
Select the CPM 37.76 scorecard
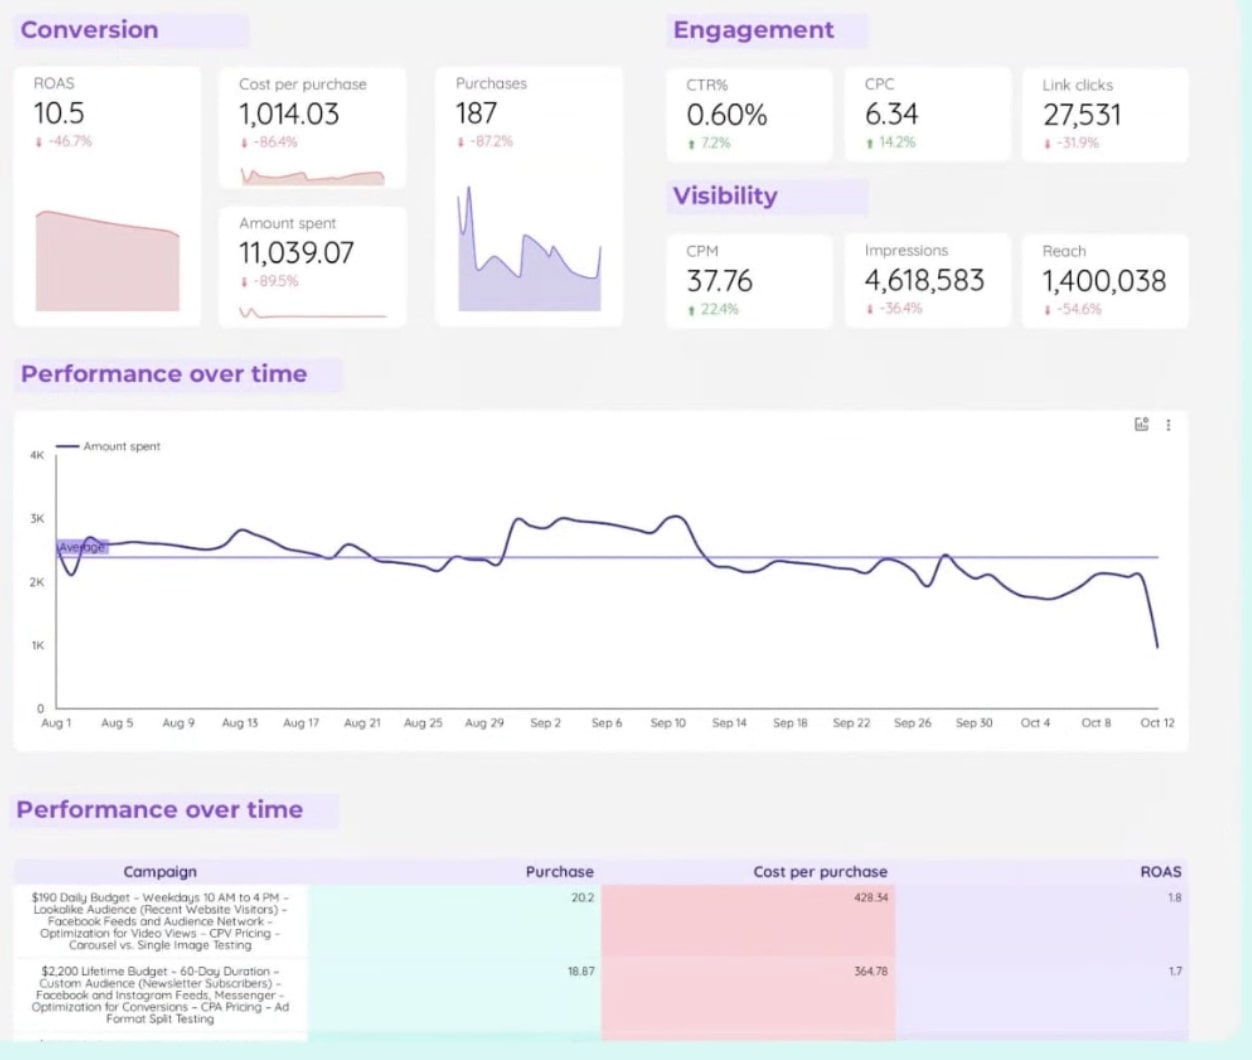[x=719, y=282]
